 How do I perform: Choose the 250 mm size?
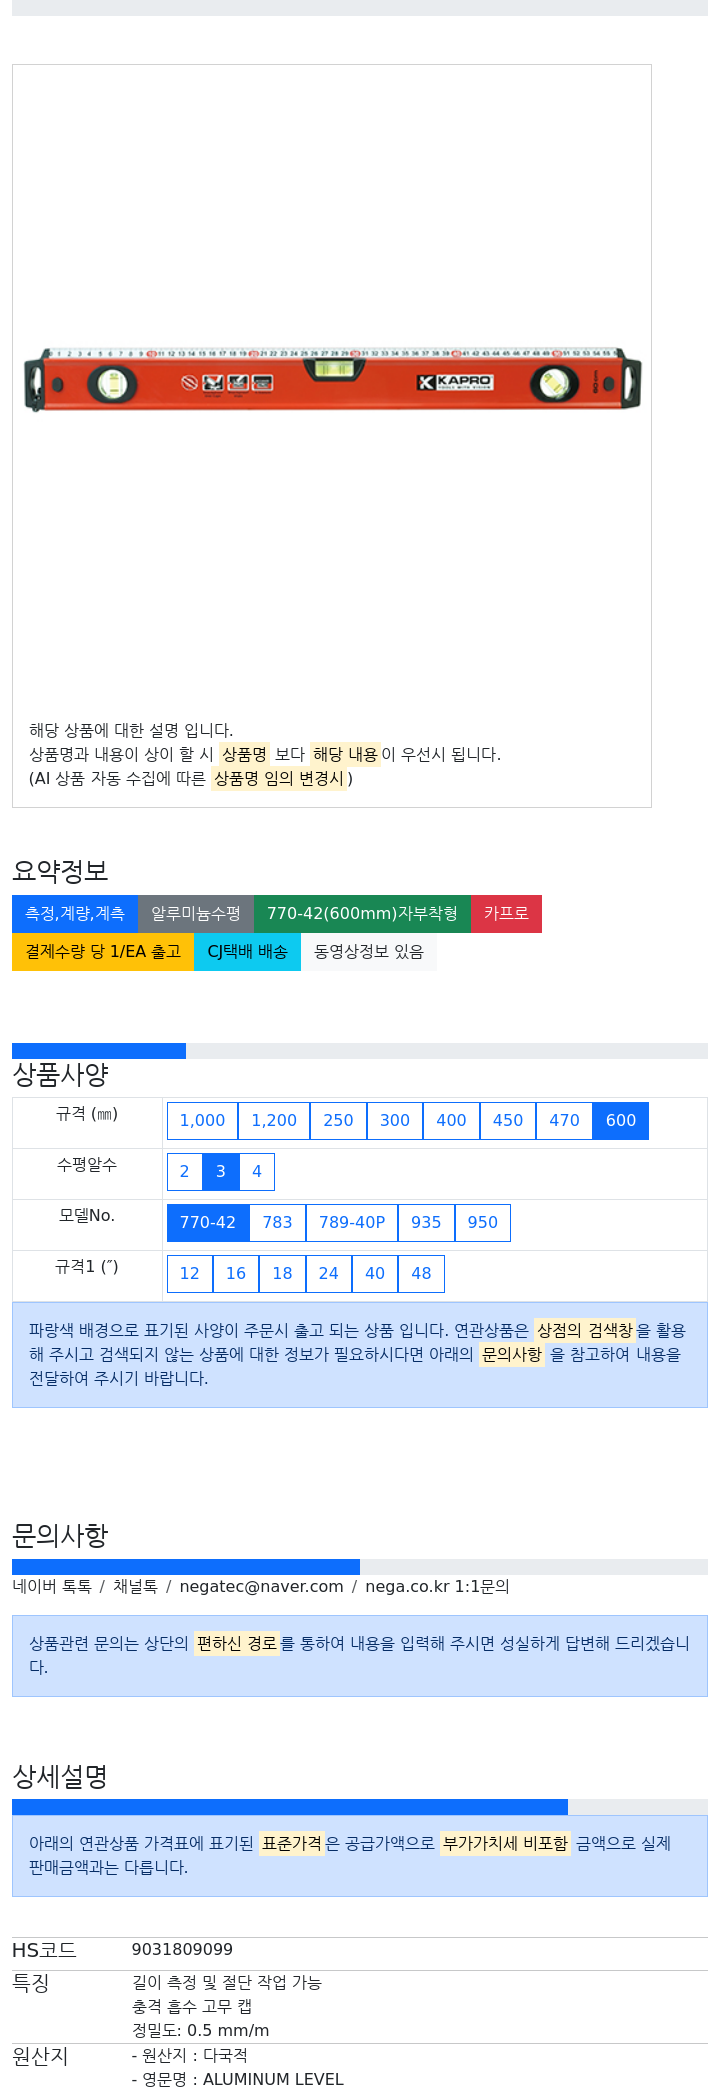tap(338, 1120)
